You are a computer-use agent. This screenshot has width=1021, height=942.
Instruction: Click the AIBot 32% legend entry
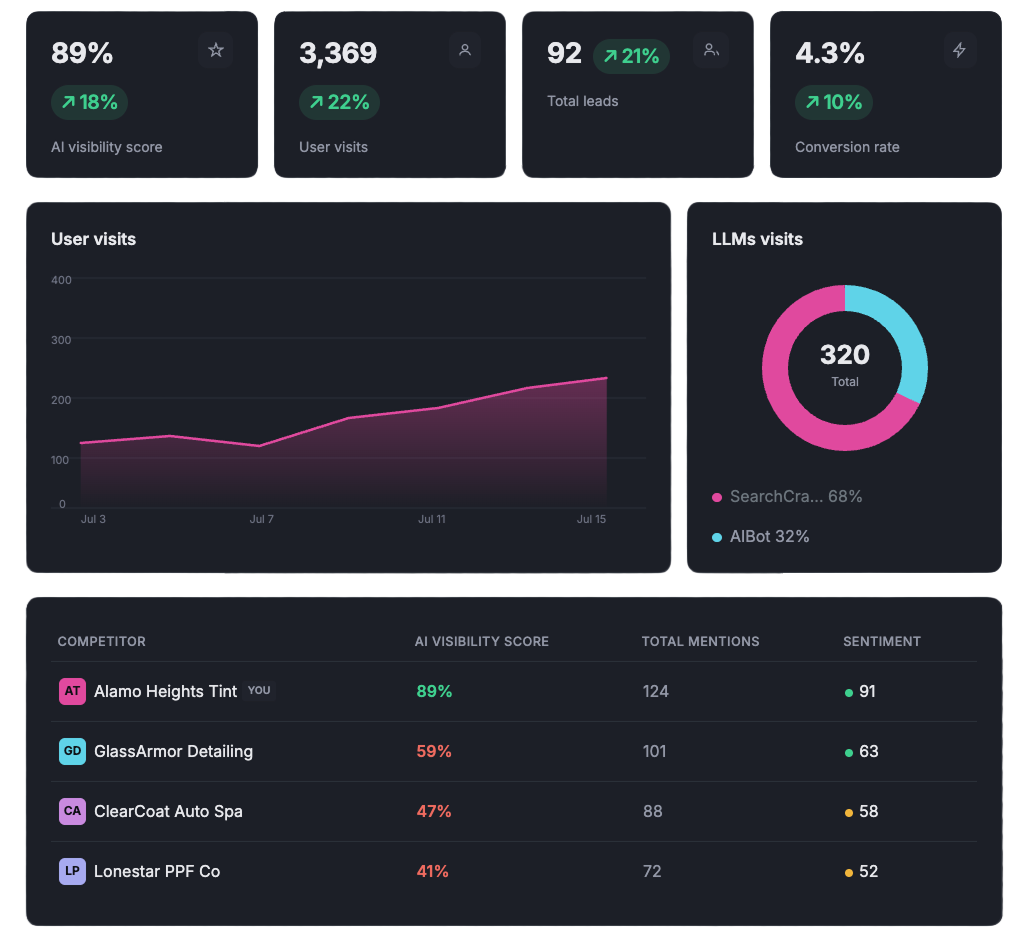[x=761, y=536]
